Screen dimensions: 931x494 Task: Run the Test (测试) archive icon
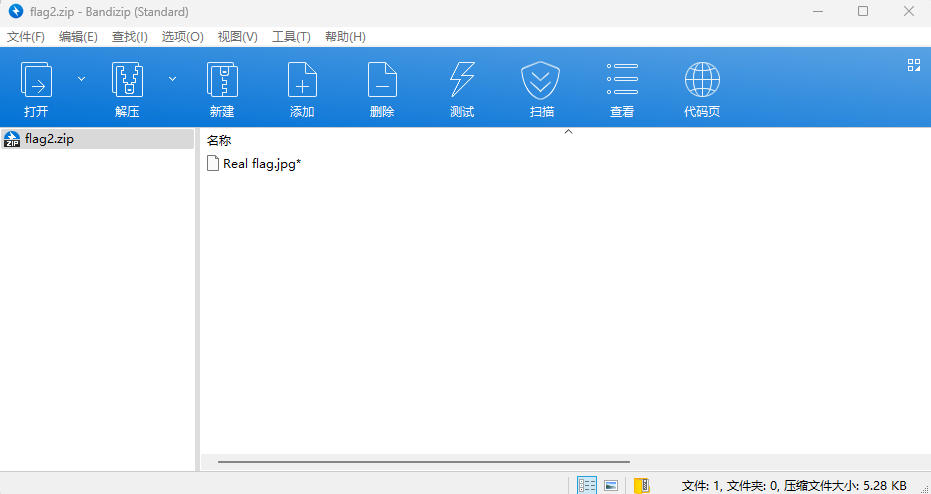pos(462,80)
